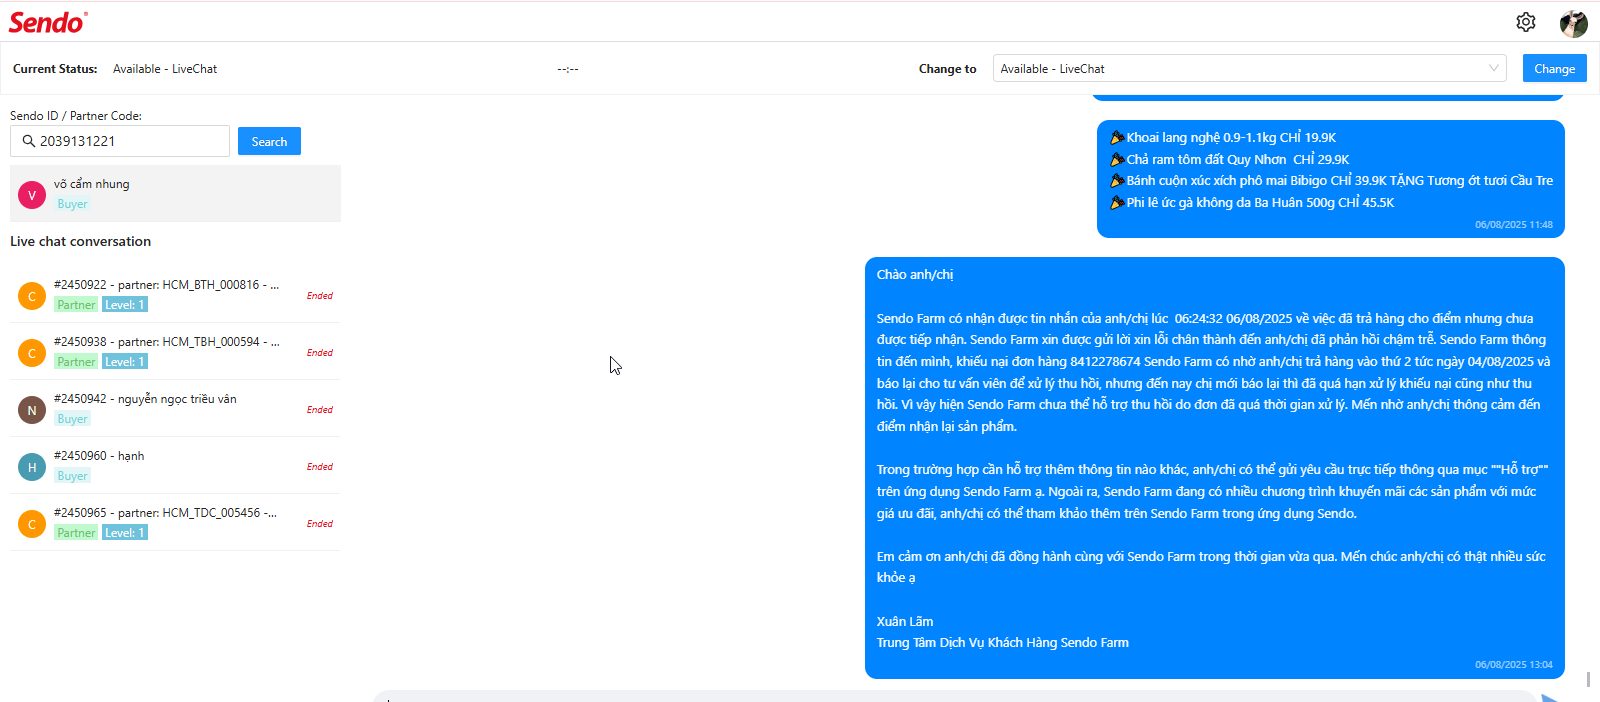1600x702 pixels.
Task: Click Level: 1 tag on conversation #2450922
Action: [x=125, y=305]
